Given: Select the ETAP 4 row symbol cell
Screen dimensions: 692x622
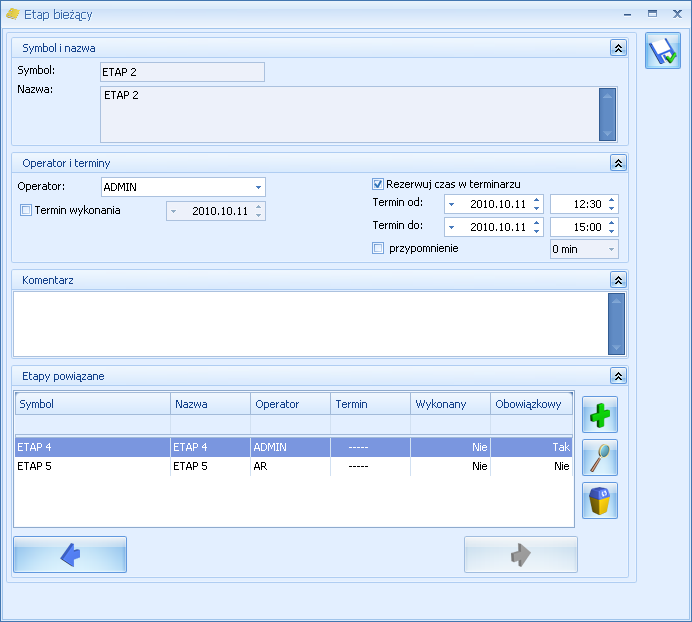Looking at the screenshot, I should pyautogui.click(x=93, y=447).
